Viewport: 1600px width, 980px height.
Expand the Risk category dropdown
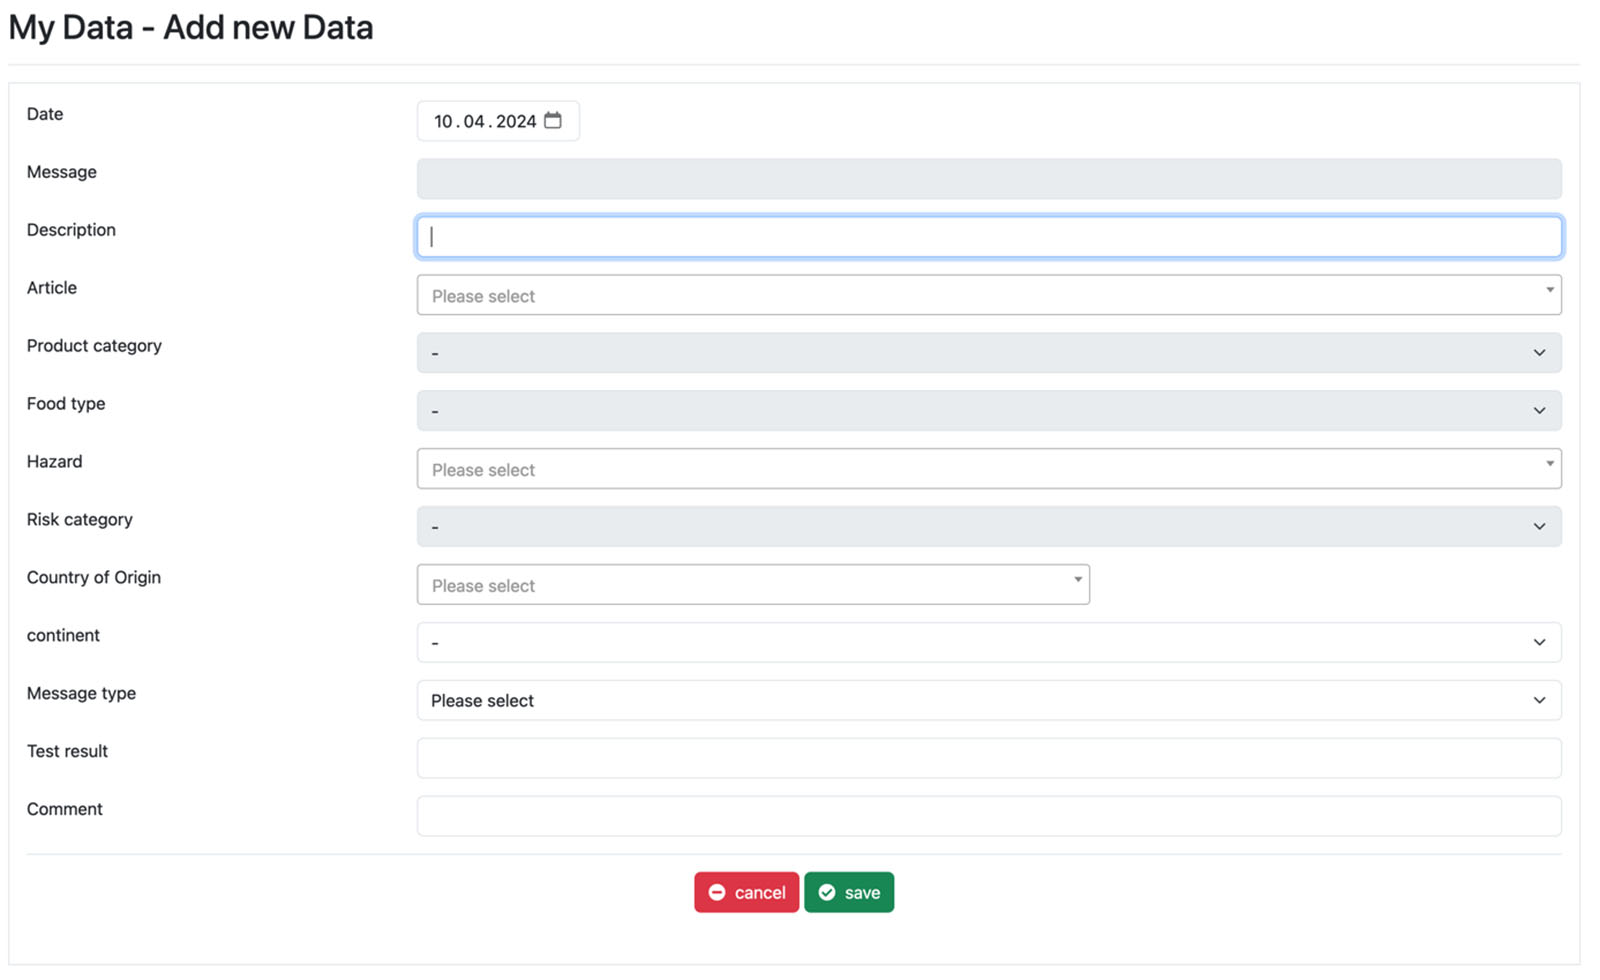pyautogui.click(x=988, y=527)
